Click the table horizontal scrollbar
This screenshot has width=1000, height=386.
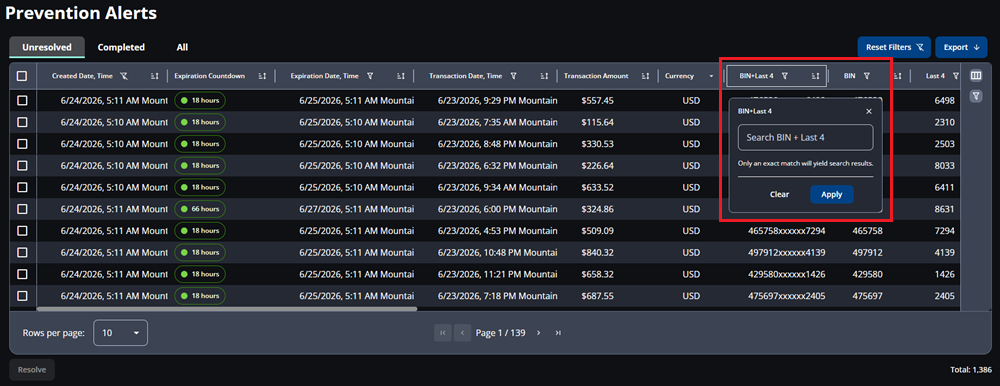(226, 309)
